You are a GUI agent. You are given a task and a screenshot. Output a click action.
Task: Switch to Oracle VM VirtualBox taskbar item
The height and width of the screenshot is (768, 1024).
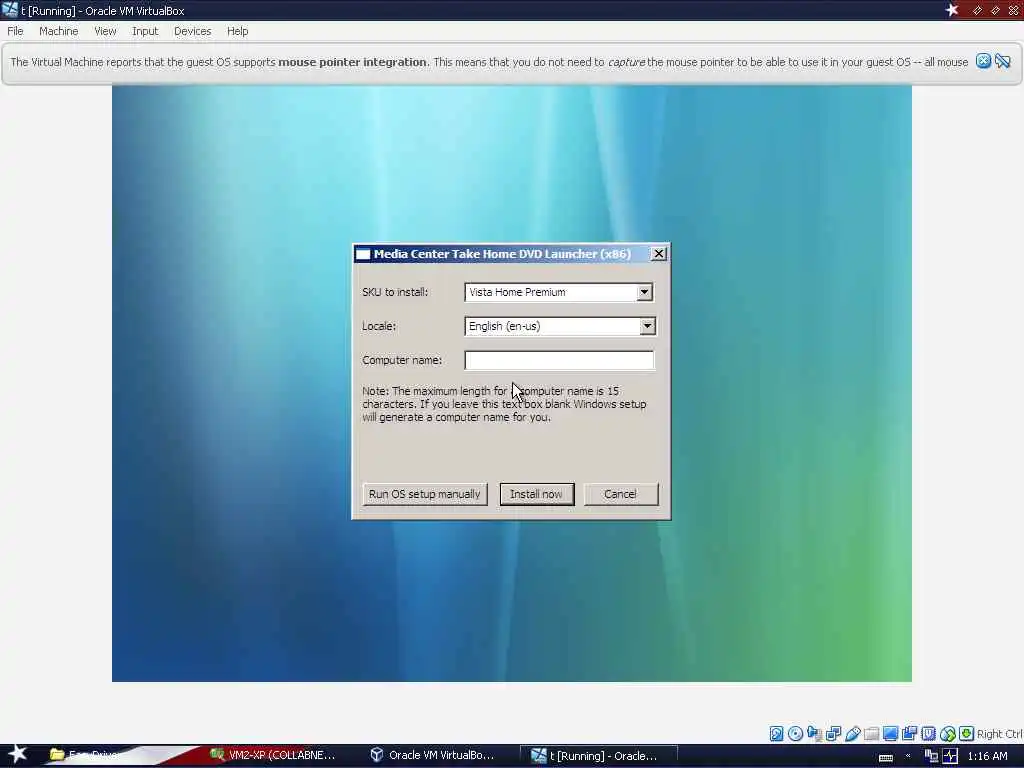(432, 755)
